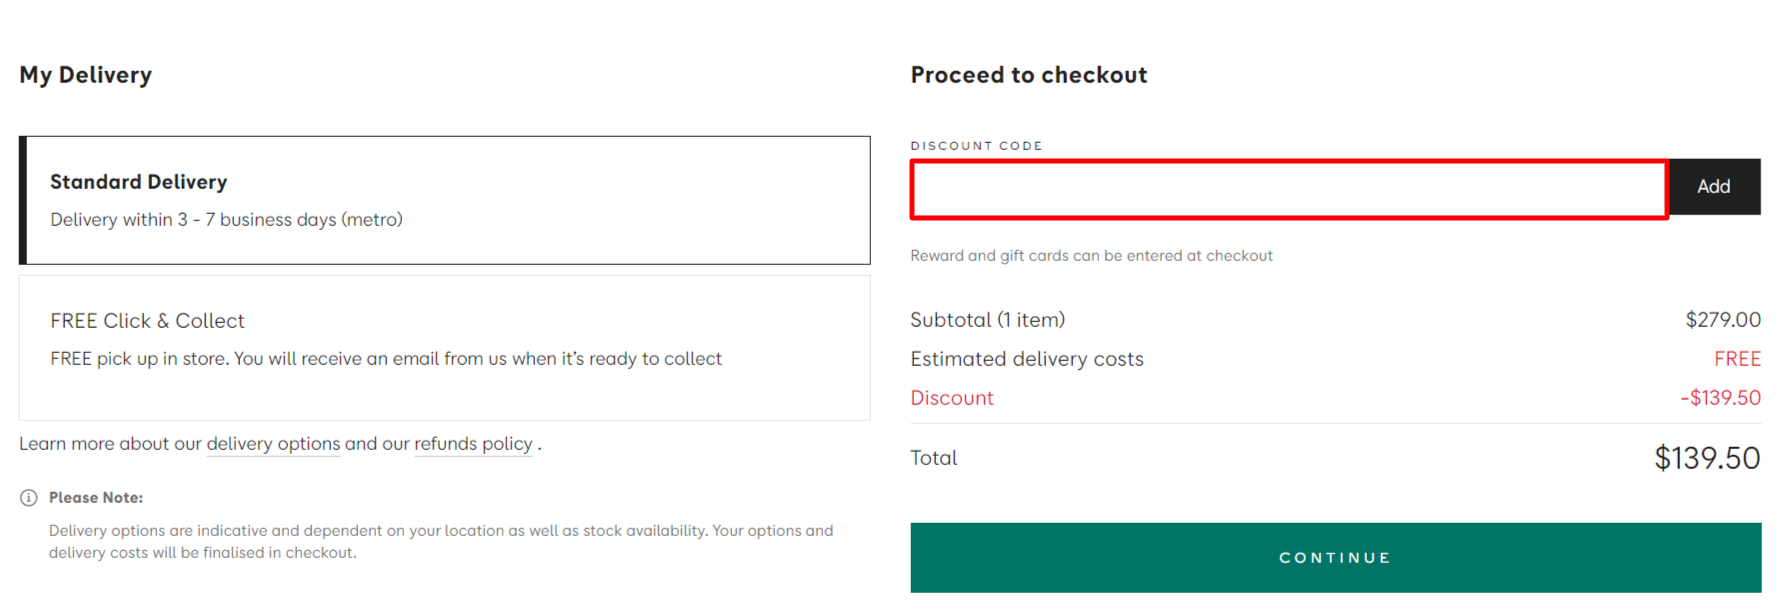Click the Total amount $139.50
Viewport: 1788px width, 616px height.
(x=1706, y=457)
